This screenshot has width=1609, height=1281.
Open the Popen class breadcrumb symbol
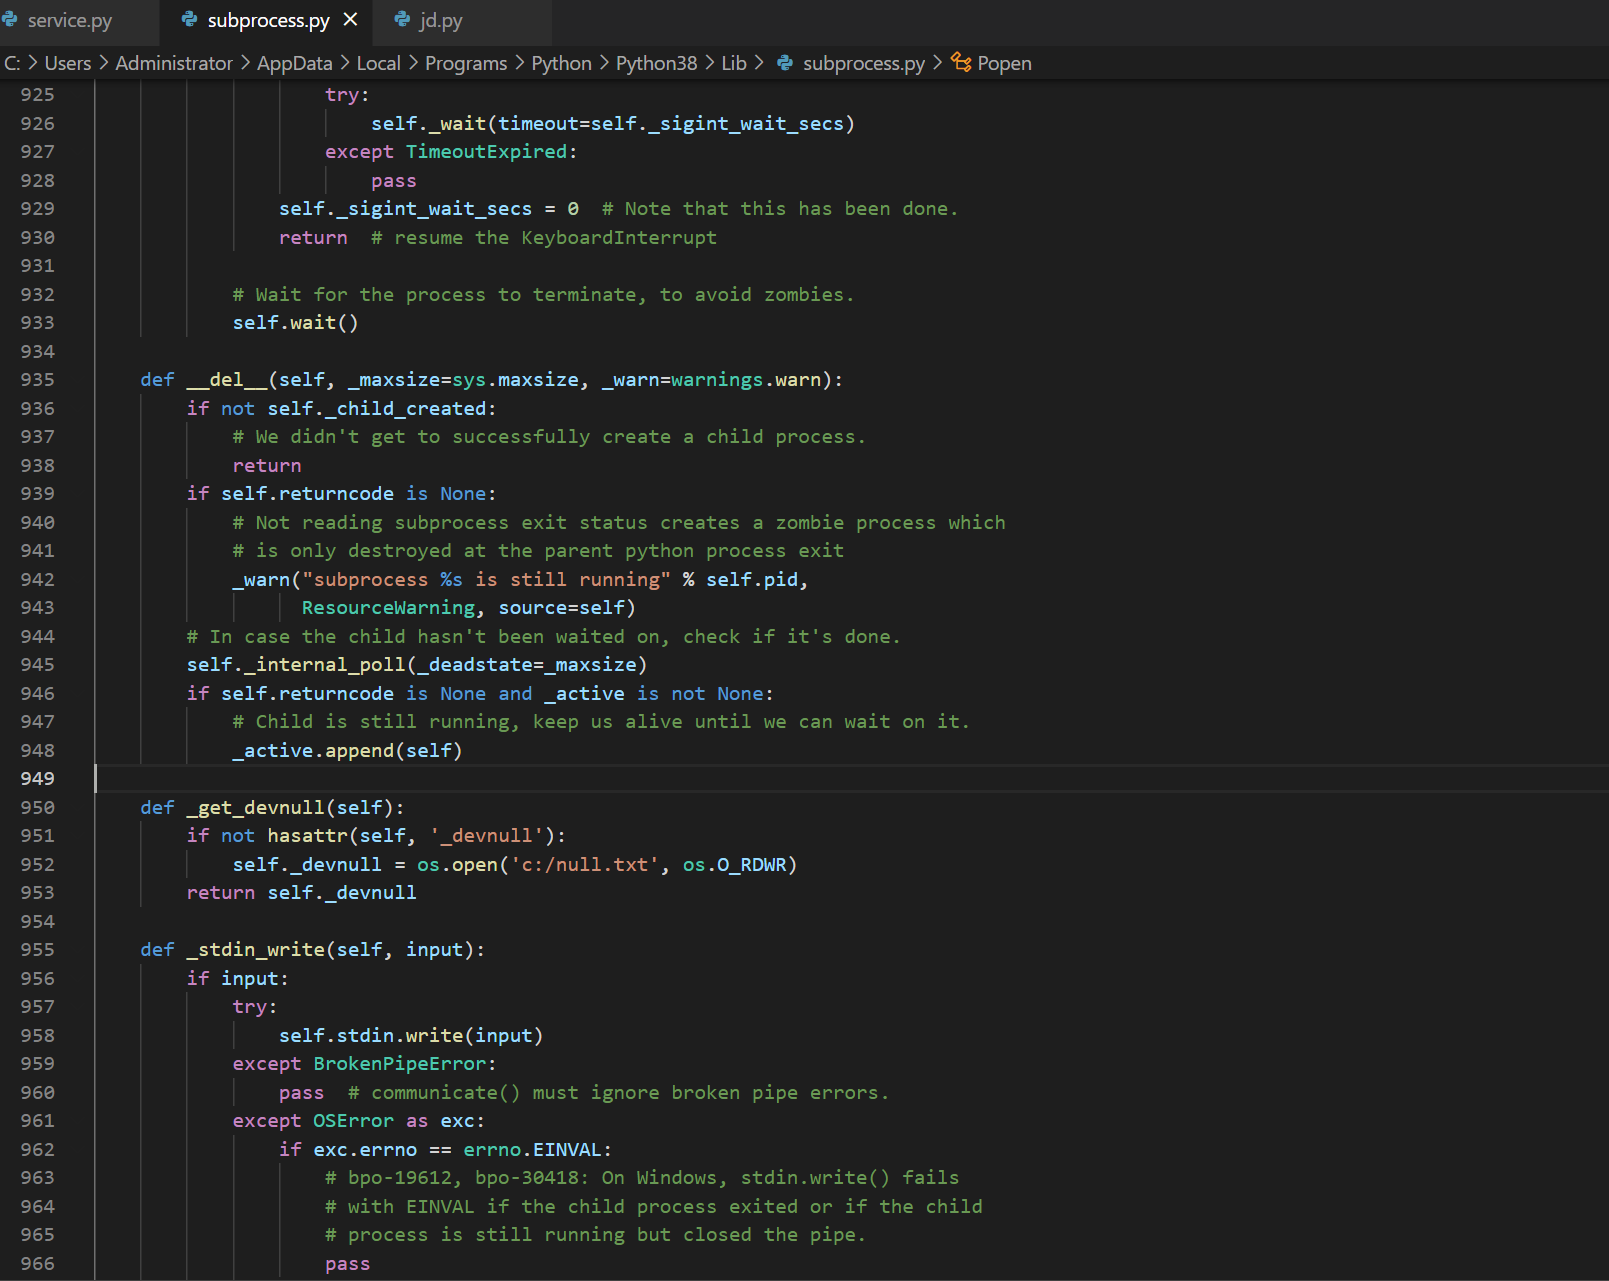click(1004, 63)
